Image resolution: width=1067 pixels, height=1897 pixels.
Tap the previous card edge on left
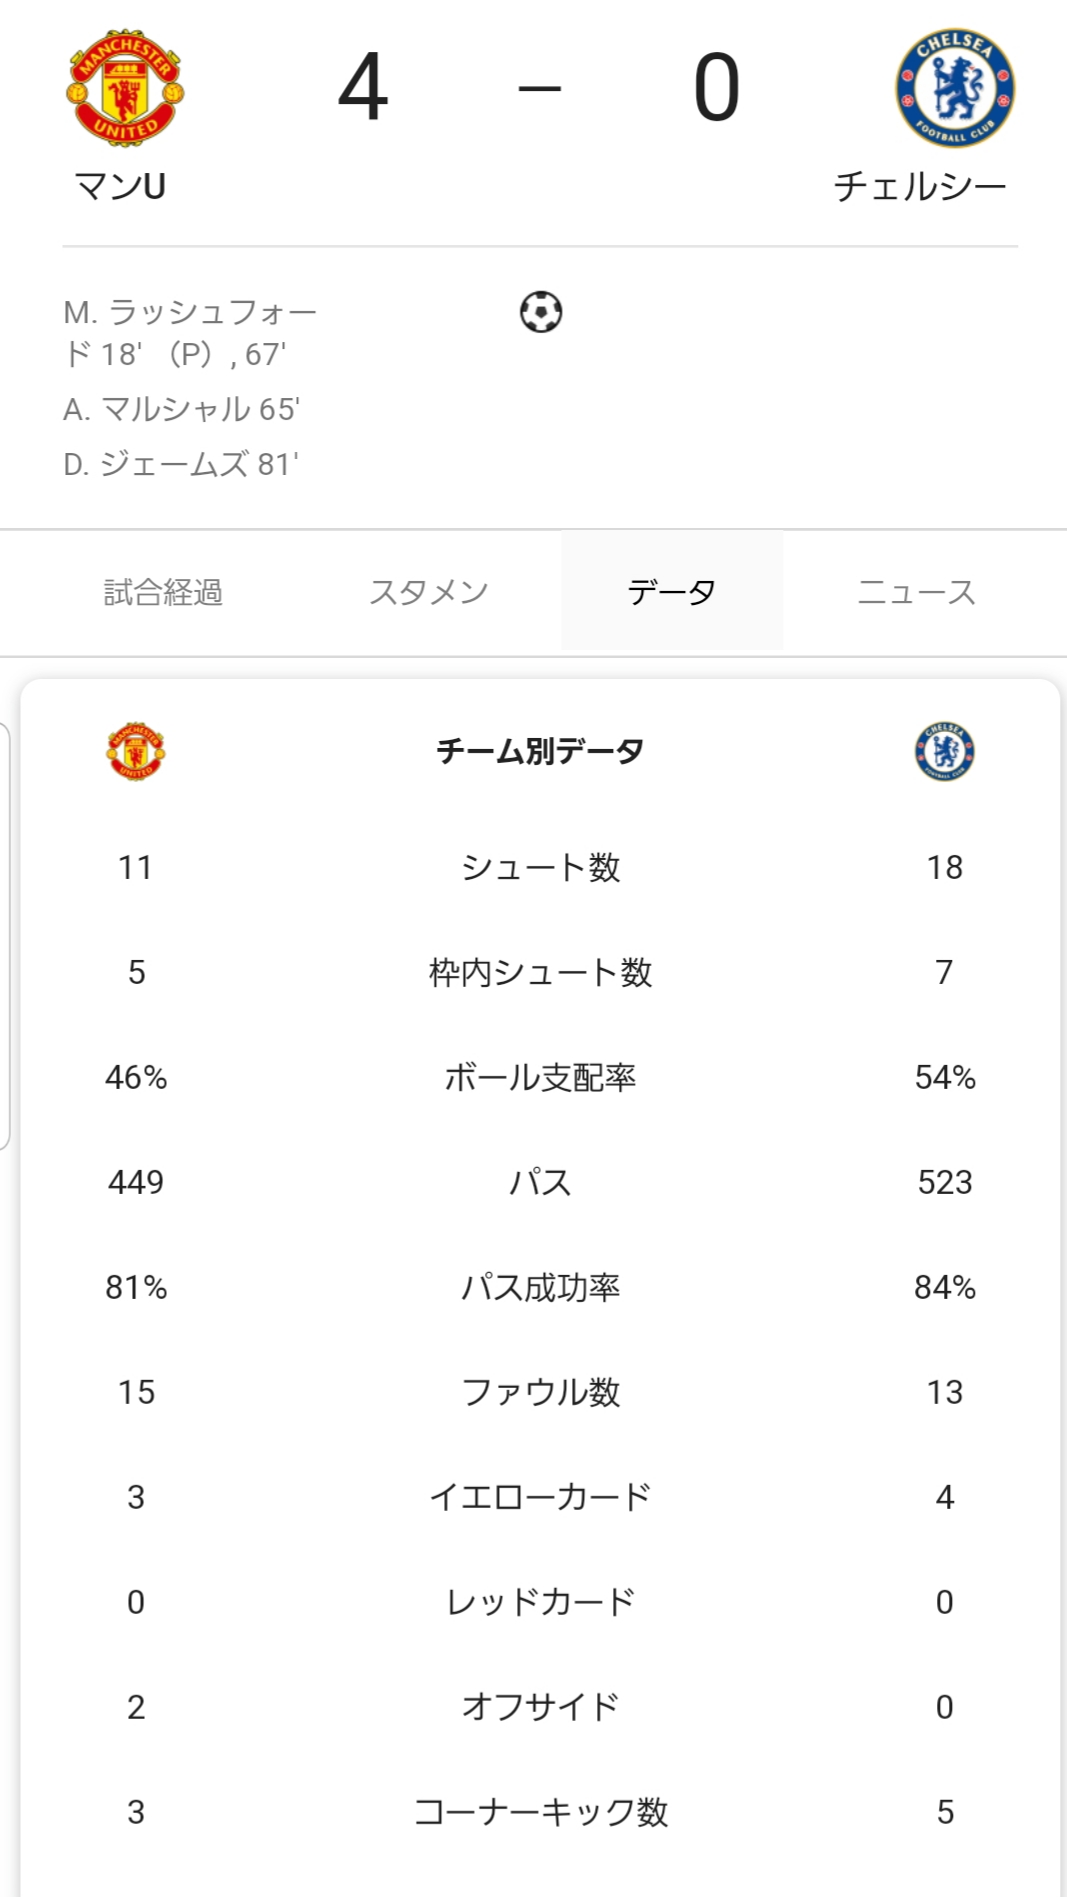click(5, 935)
